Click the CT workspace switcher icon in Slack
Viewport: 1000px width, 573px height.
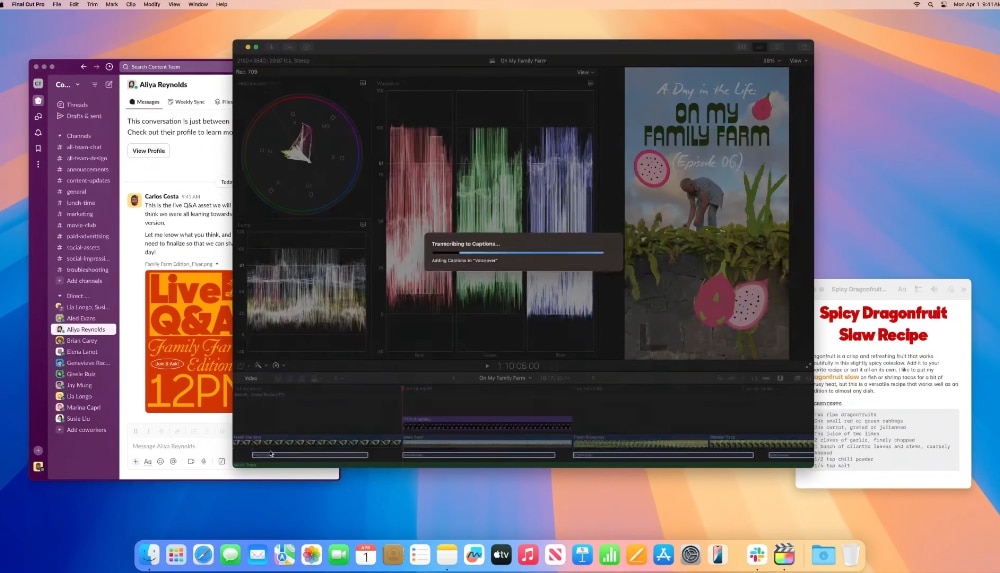click(x=38, y=84)
